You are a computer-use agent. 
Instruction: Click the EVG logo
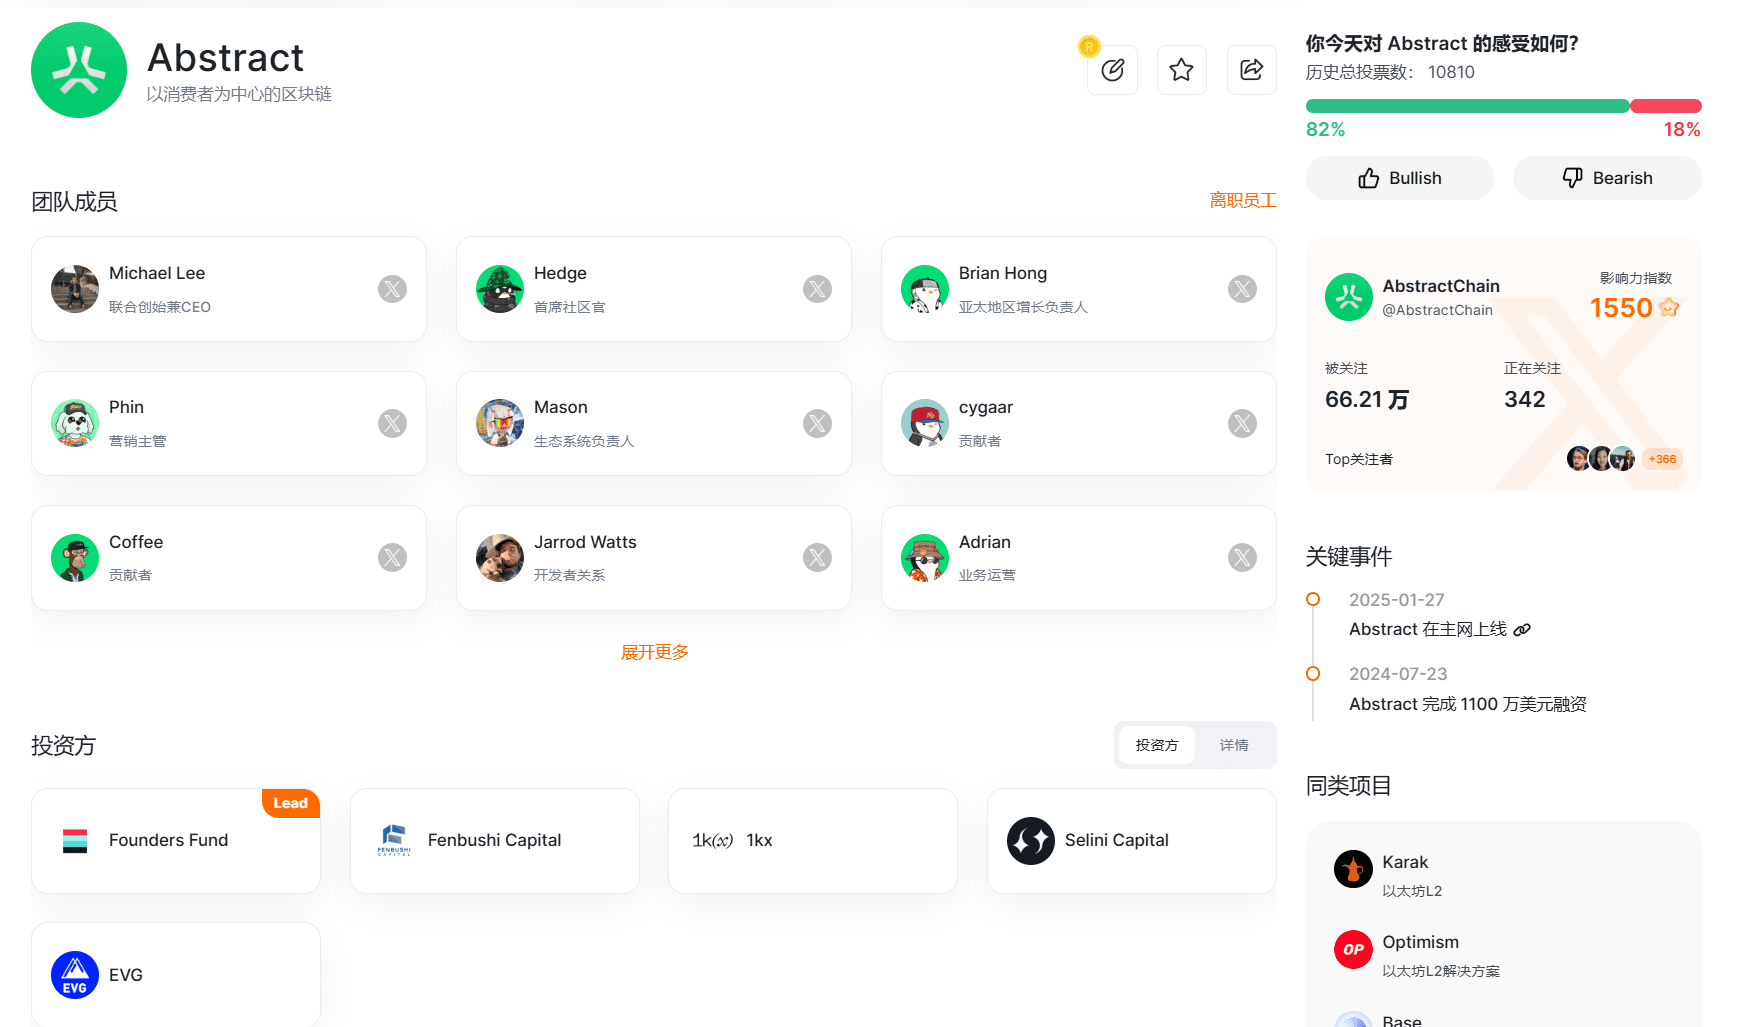pos(75,975)
